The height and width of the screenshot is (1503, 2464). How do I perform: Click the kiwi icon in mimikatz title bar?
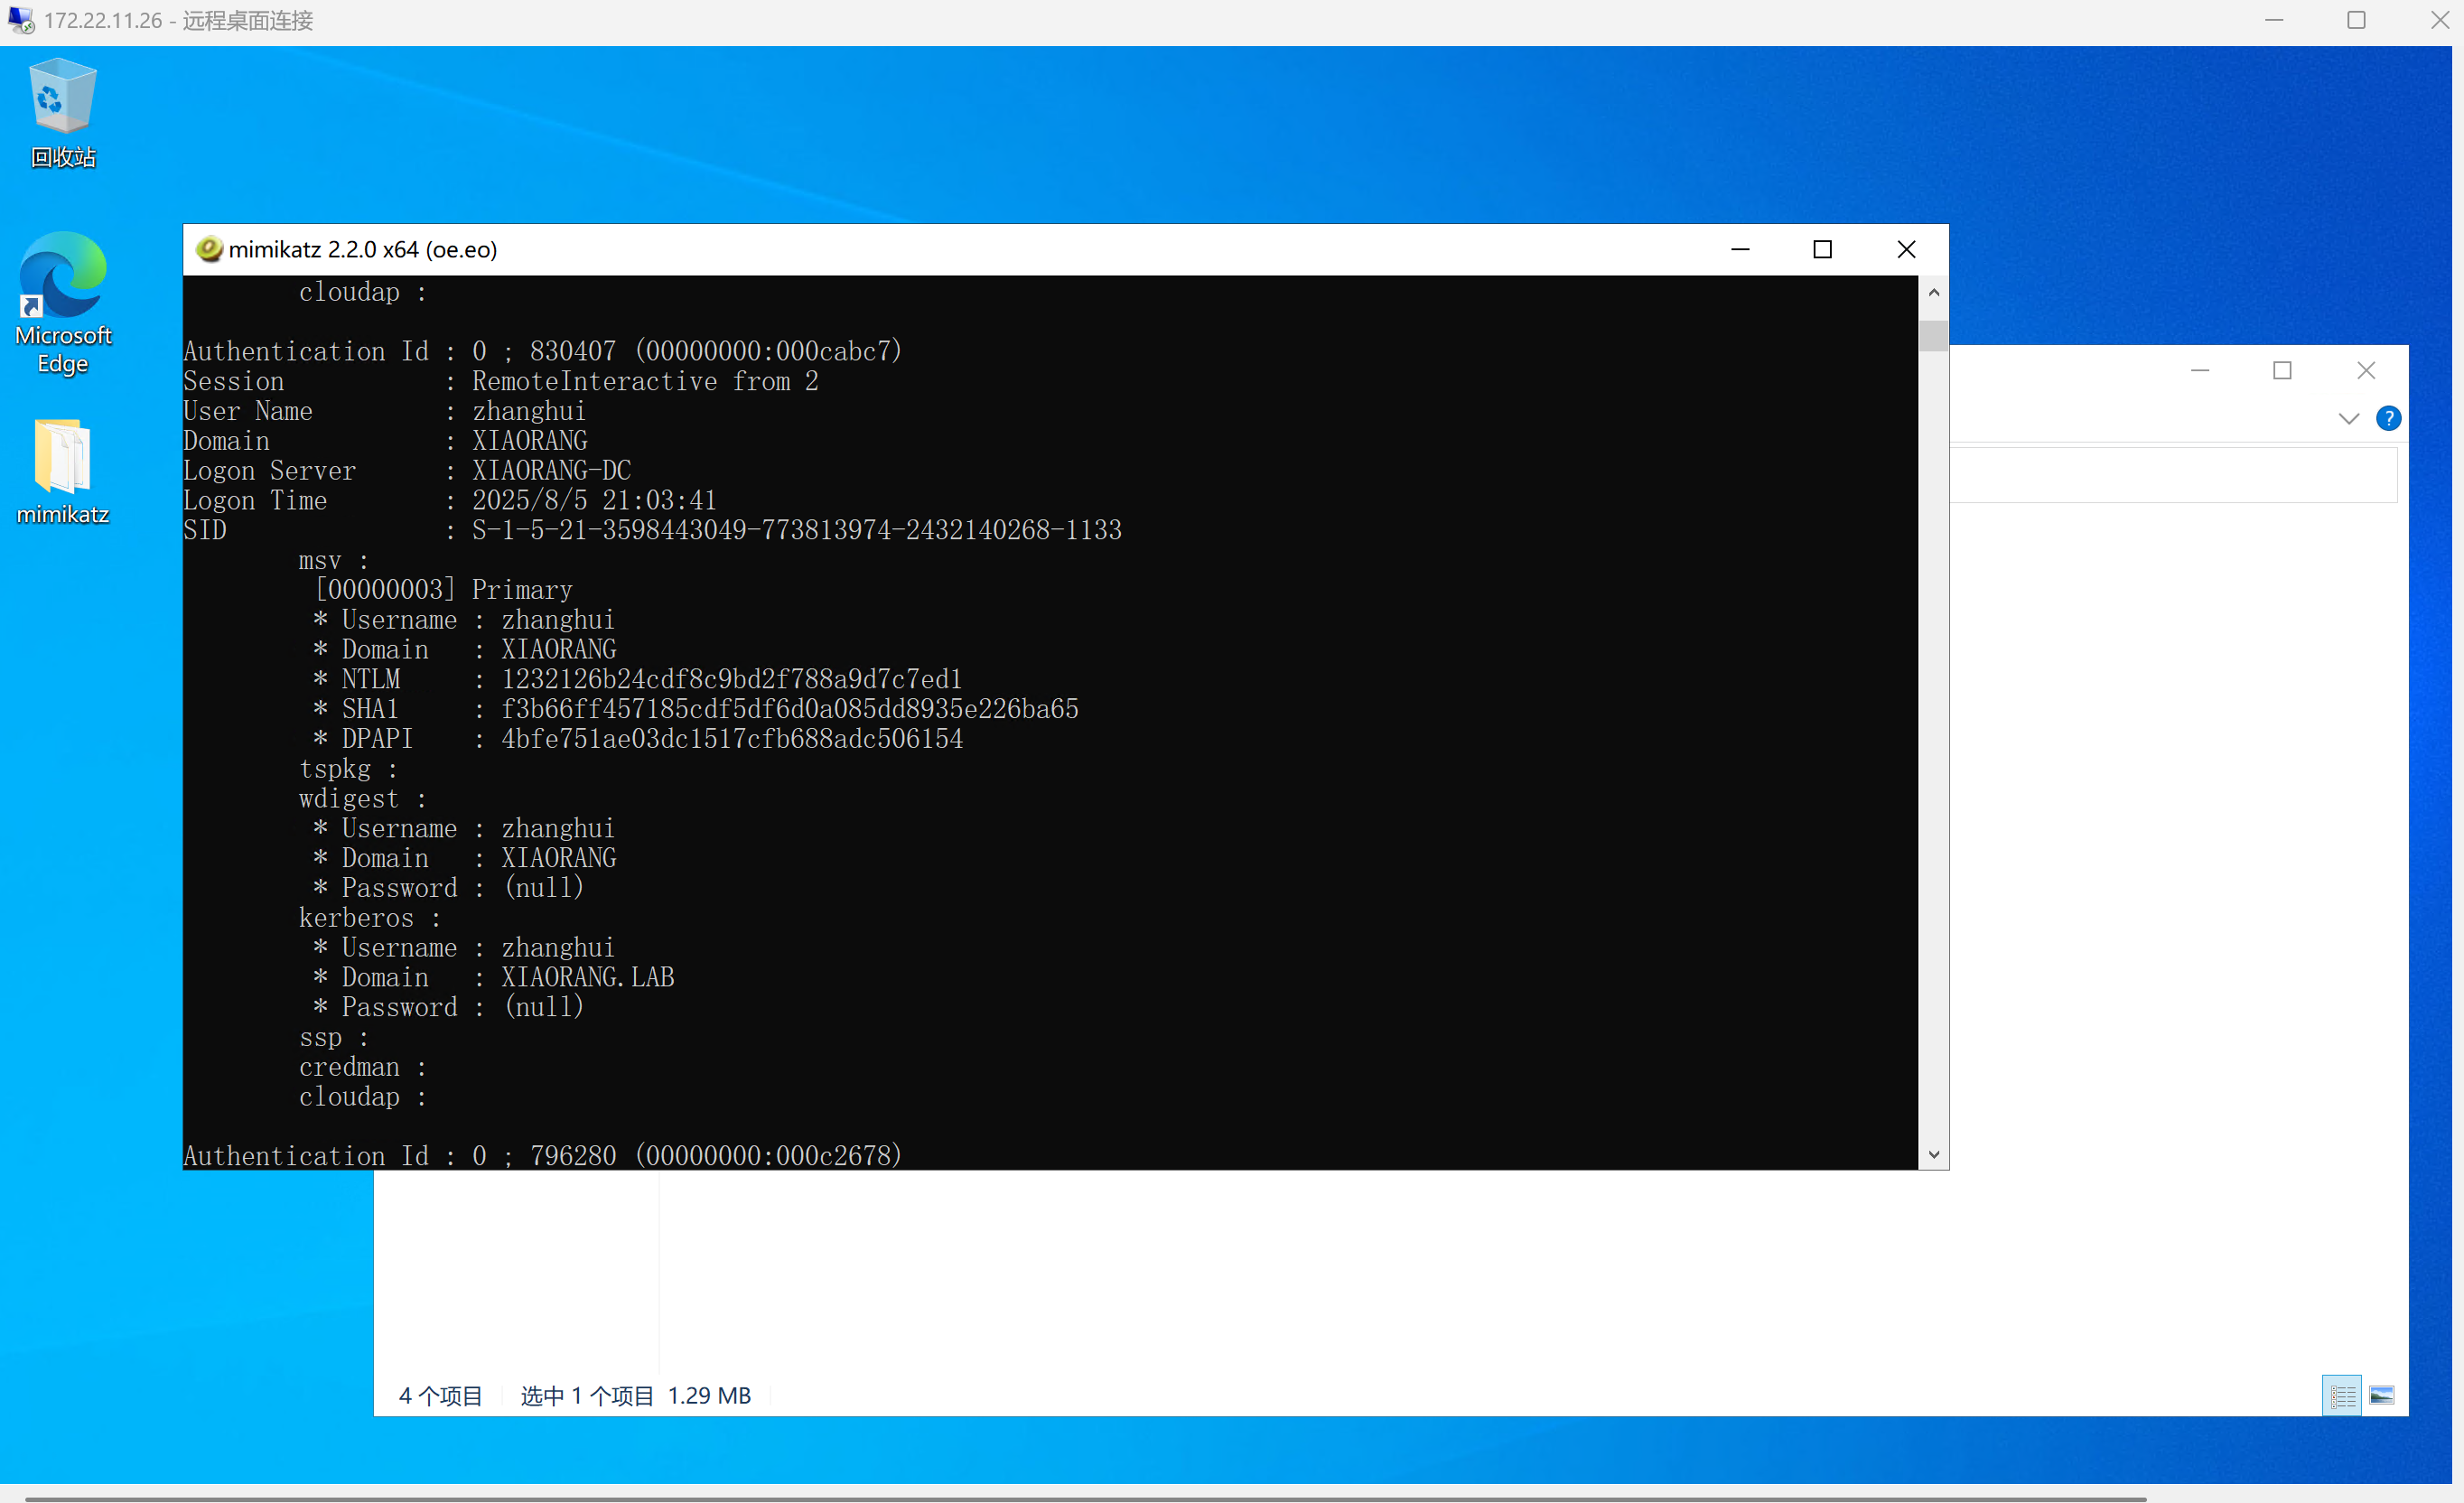point(209,249)
